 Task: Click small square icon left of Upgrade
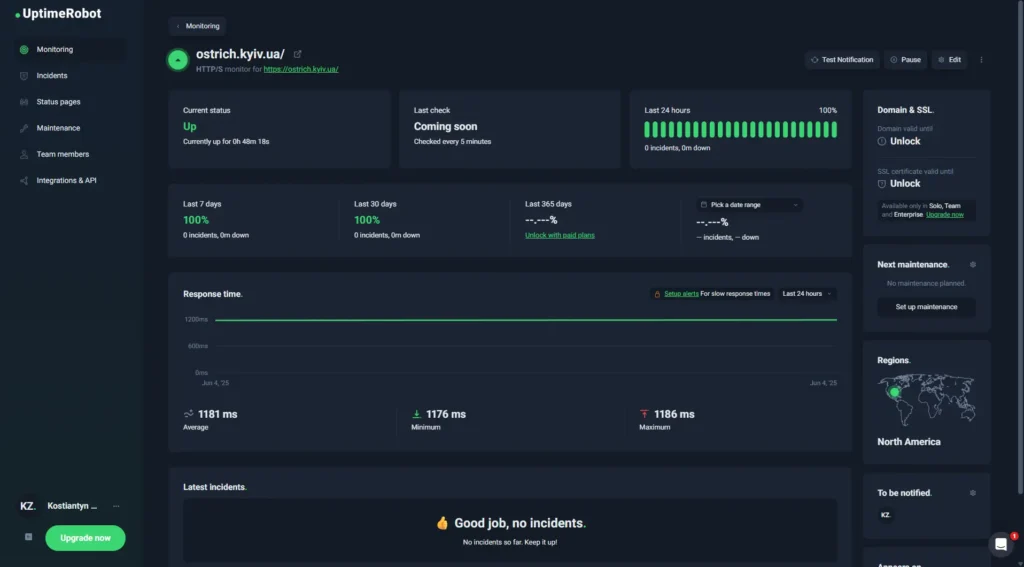click(28, 537)
